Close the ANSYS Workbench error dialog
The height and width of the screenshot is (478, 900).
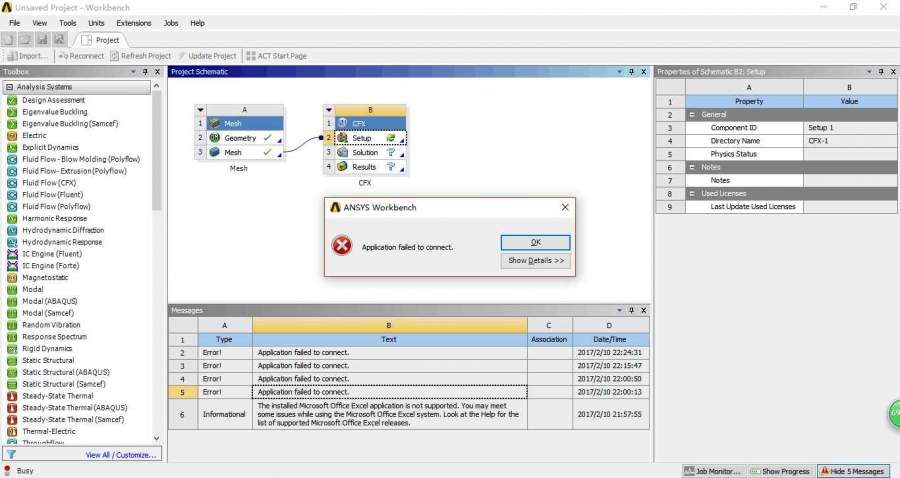pos(565,207)
